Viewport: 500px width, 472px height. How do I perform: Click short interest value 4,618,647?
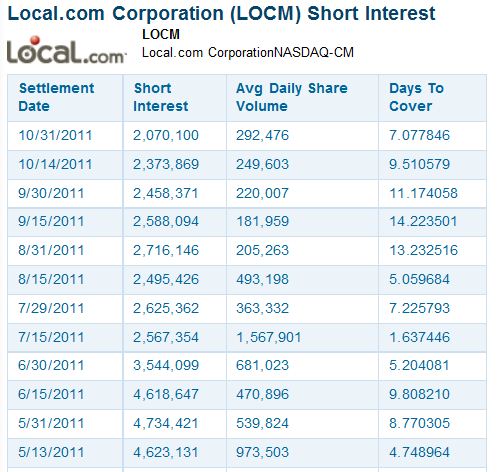[166, 395]
